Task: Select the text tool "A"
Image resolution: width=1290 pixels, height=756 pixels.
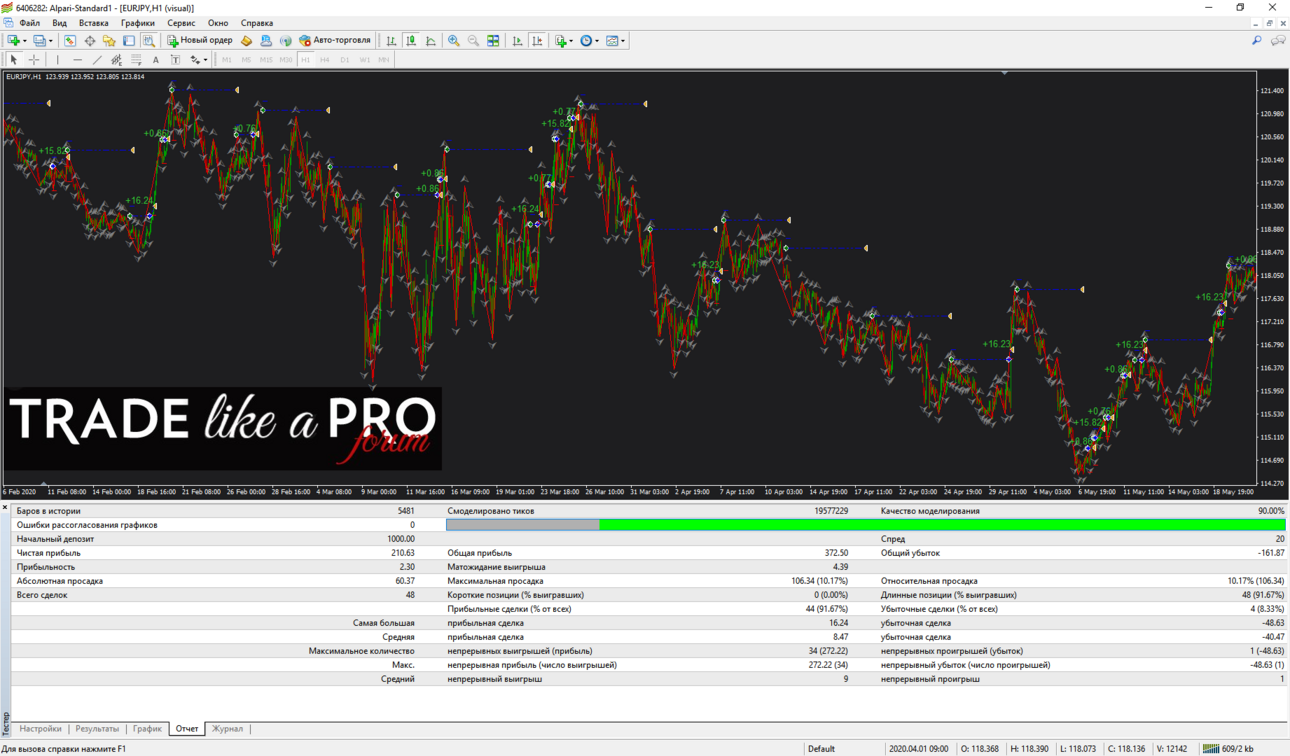Action: (155, 60)
